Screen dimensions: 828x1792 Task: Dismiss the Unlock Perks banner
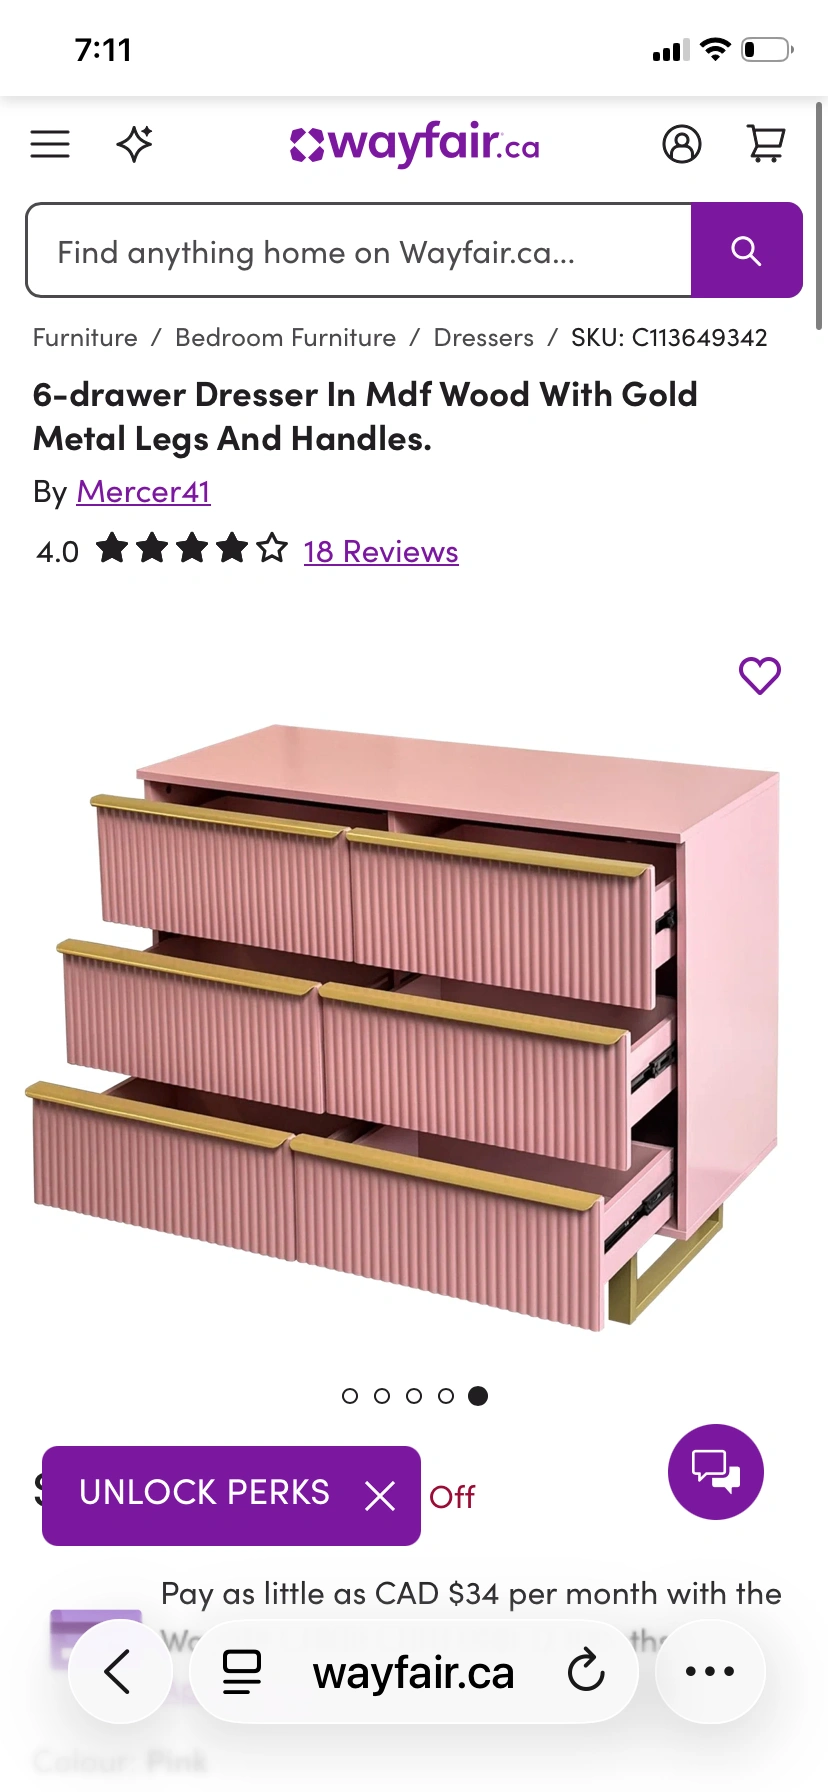[x=380, y=1496]
